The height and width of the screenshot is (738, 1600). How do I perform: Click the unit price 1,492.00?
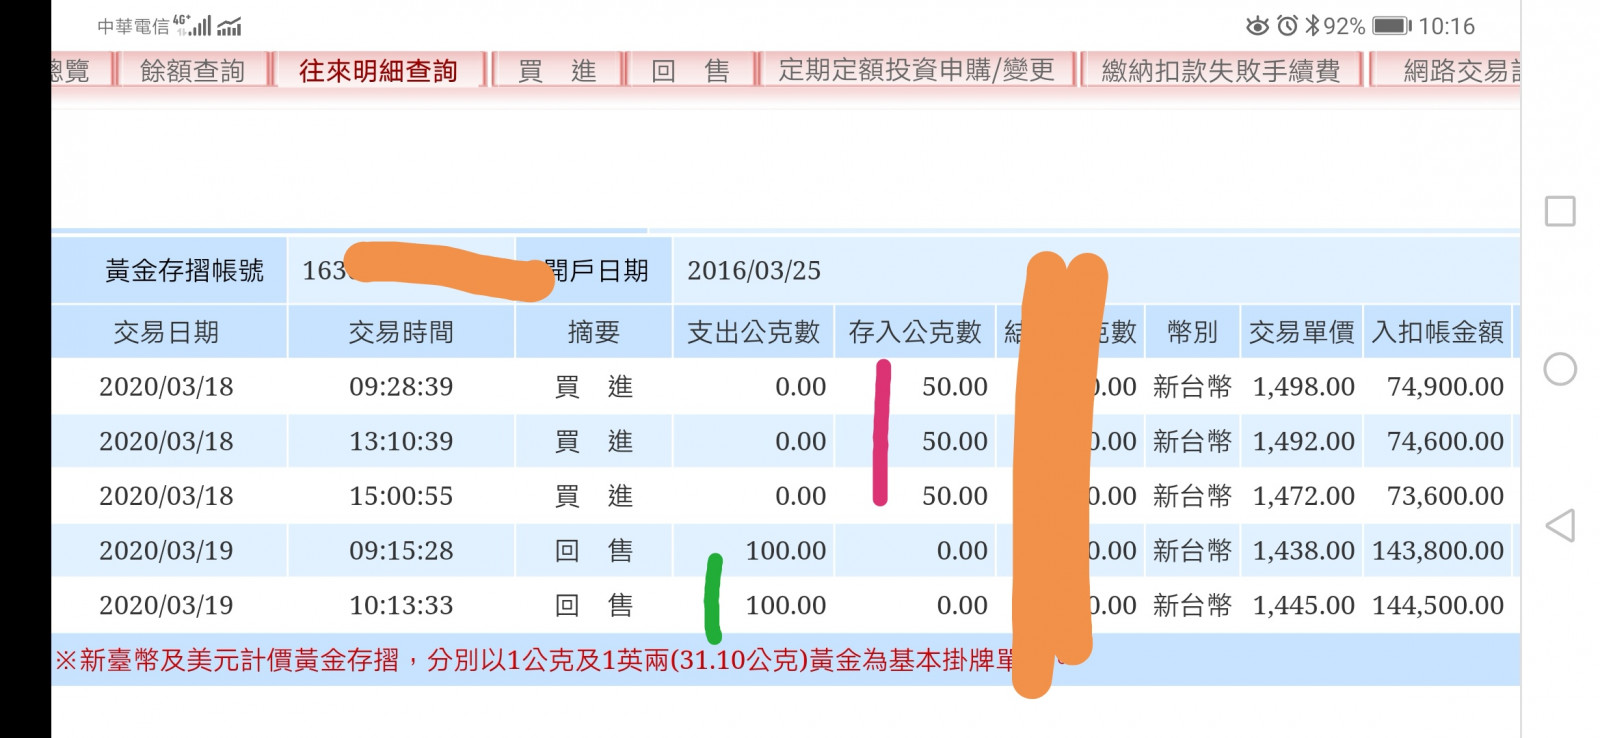pos(1304,441)
